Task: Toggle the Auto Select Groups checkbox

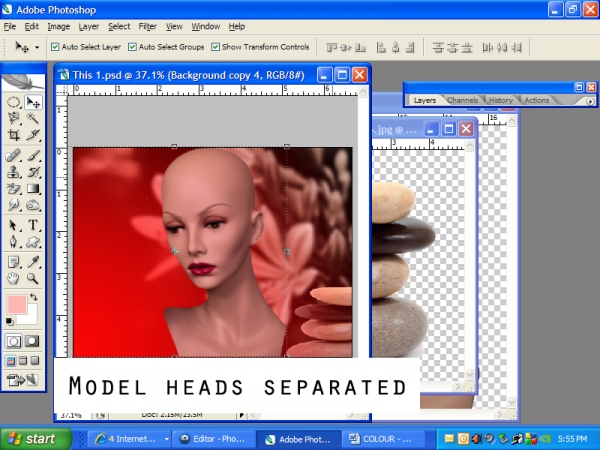Action: 132,47
